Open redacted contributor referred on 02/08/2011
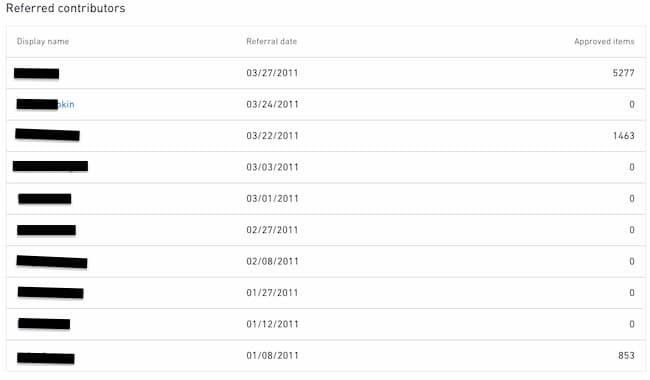This screenshot has width=650, height=380. point(52,262)
